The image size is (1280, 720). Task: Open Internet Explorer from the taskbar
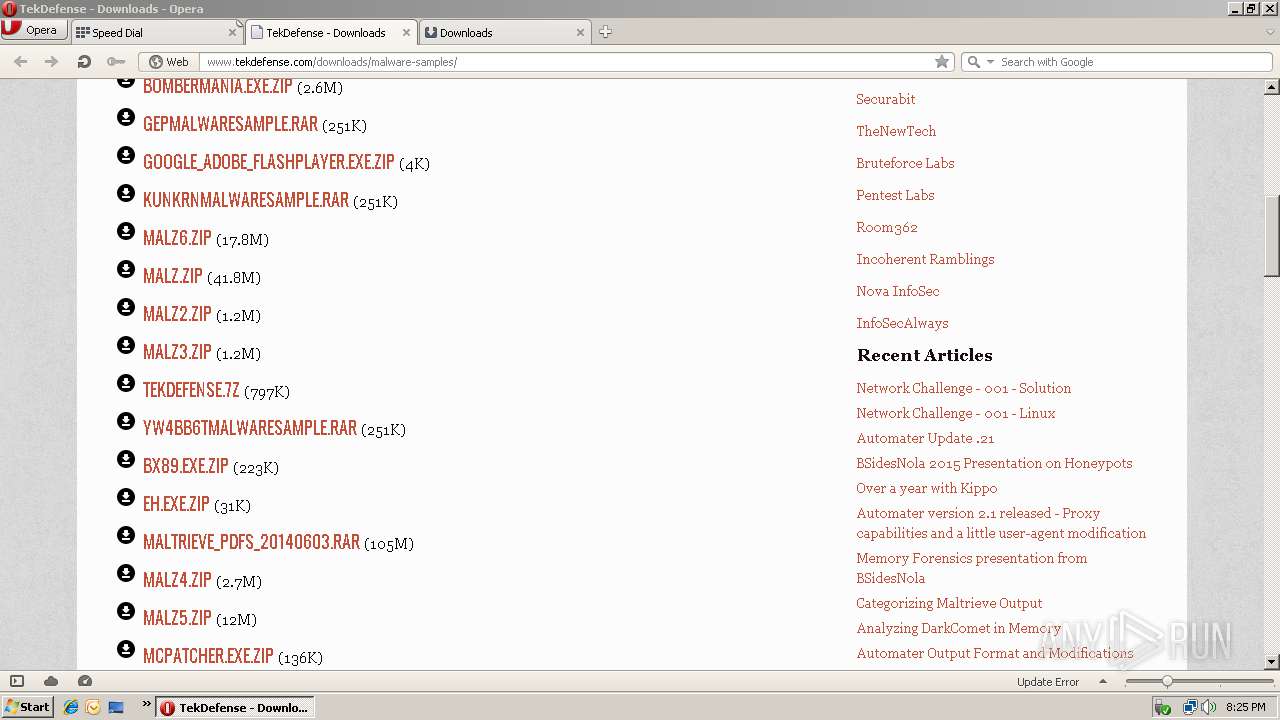pyautogui.click(x=71, y=707)
